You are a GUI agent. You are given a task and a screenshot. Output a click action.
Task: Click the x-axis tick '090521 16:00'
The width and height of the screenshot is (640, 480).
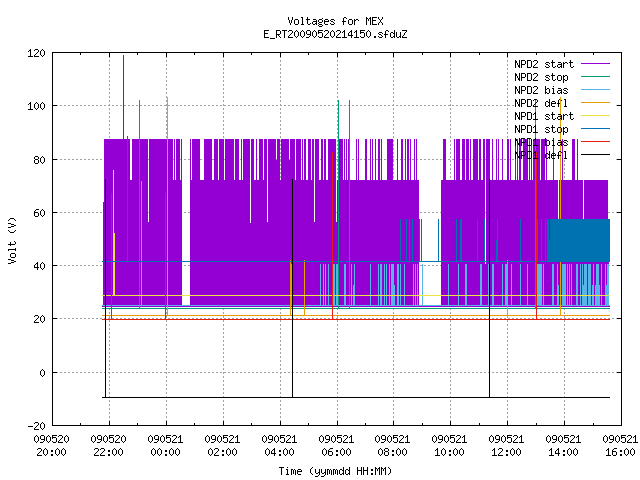[620, 446]
